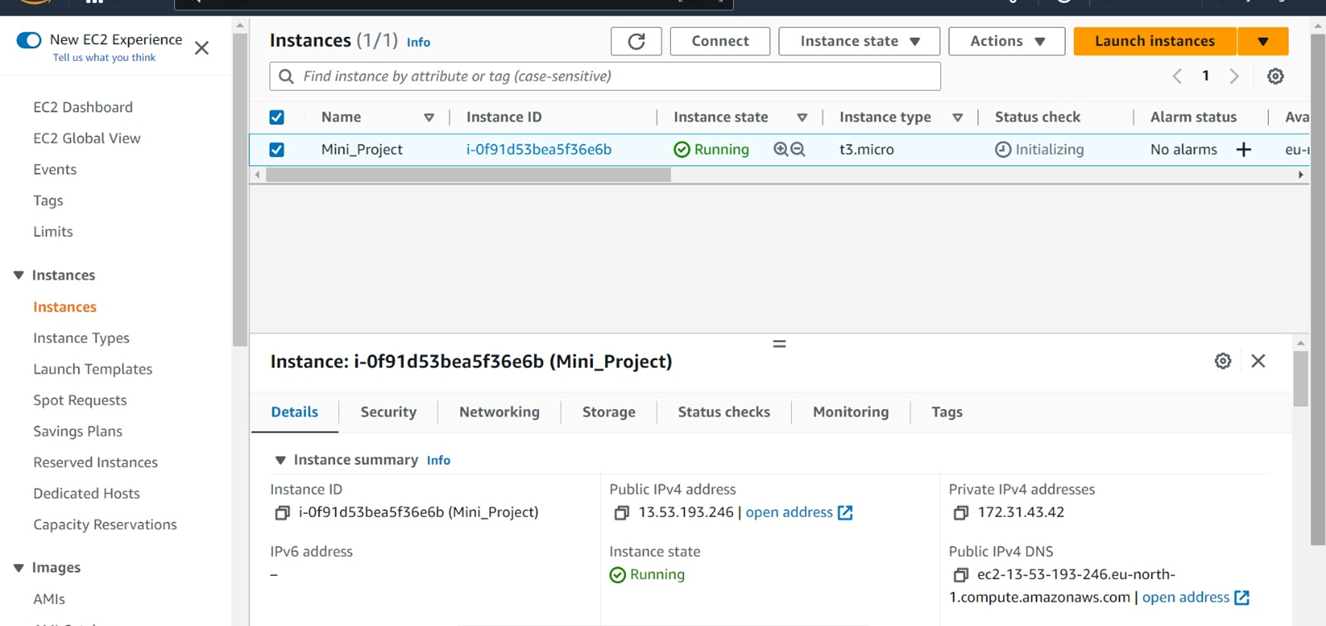Open details panel settings gear

(x=1222, y=361)
